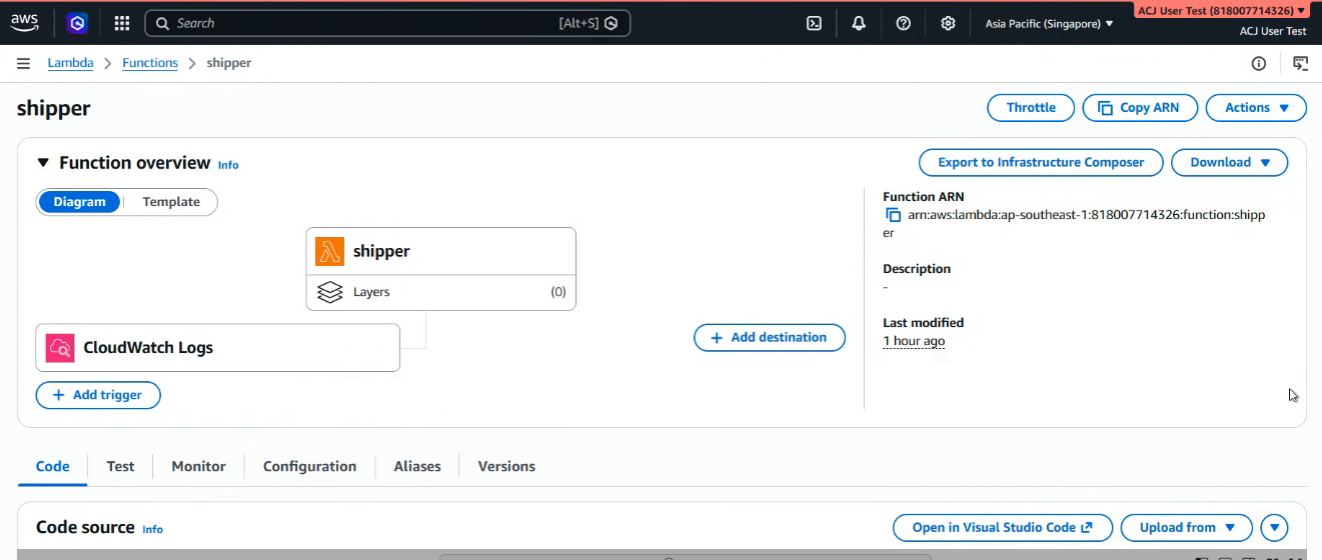Viewport: 1322px width, 560px height.
Task: Switch to the Code tab
Action: coord(53,466)
